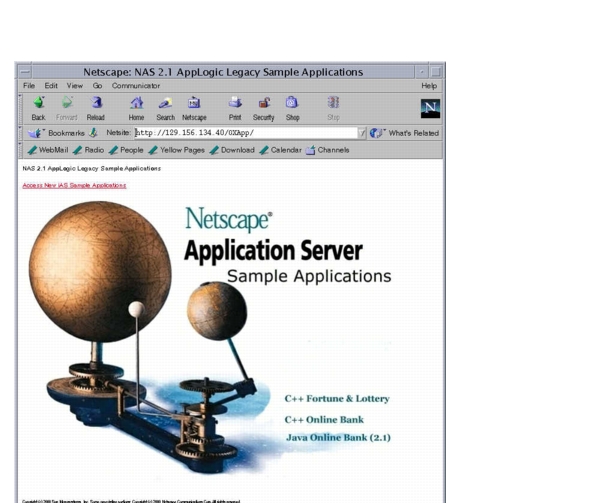The width and height of the screenshot is (610, 503).
Task: Open the Help menu
Action: [x=429, y=86]
